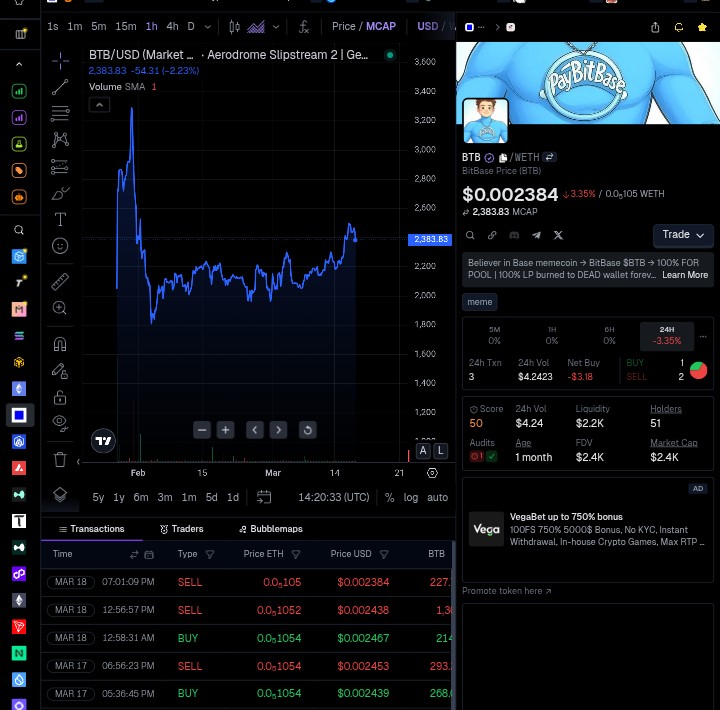
Task: Zoom out the chart with minus button
Action: [202, 430]
